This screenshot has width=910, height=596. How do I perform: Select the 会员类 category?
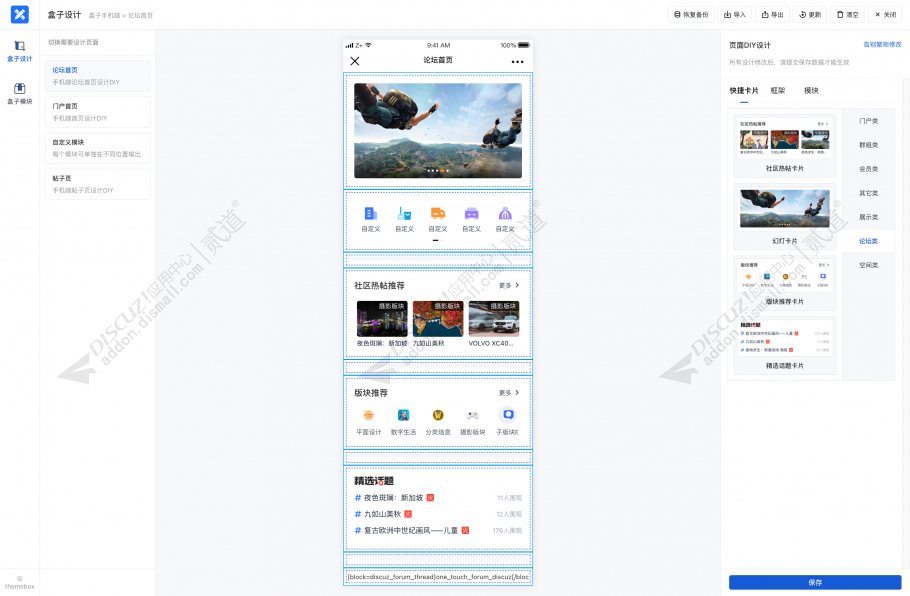pos(868,169)
